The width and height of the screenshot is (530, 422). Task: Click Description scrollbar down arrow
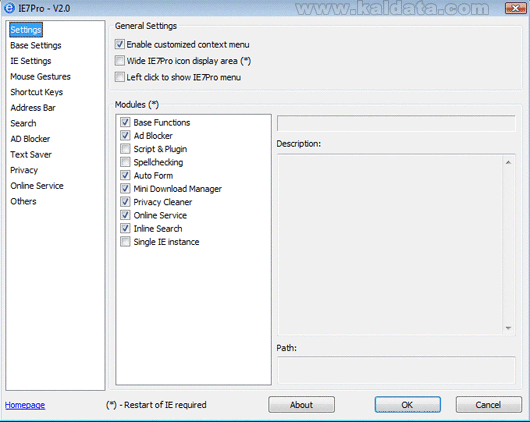[508, 328]
